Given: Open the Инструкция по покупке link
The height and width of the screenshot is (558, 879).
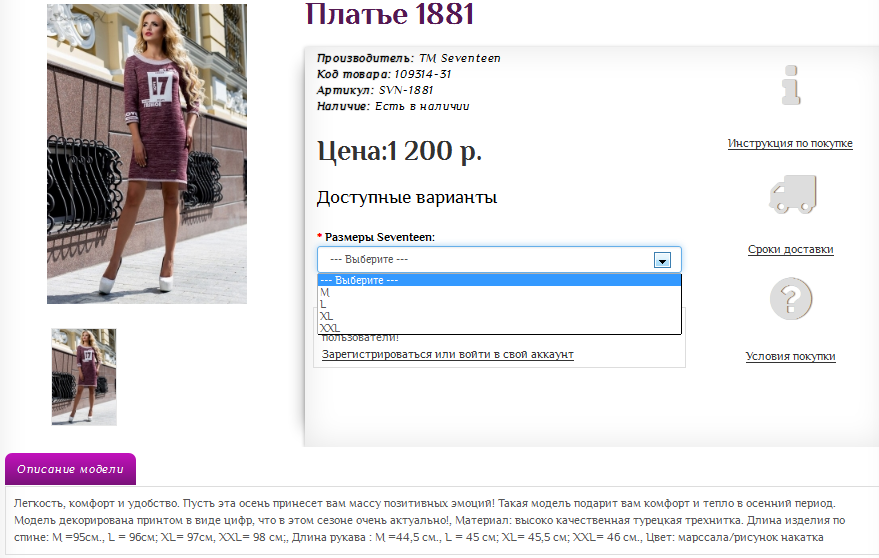Looking at the screenshot, I should (x=790, y=143).
